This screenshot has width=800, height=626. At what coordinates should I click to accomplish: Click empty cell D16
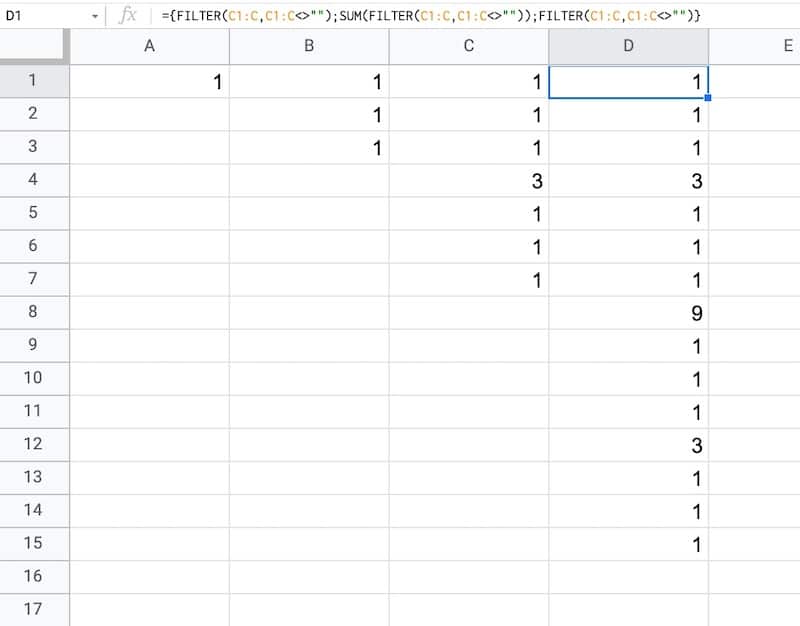pyautogui.click(x=629, y=577)
